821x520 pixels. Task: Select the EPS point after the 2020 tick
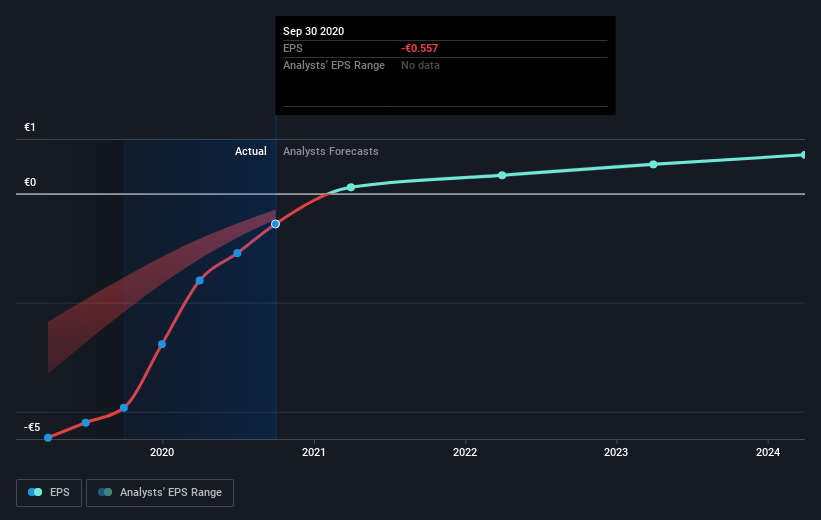(199, 281)
